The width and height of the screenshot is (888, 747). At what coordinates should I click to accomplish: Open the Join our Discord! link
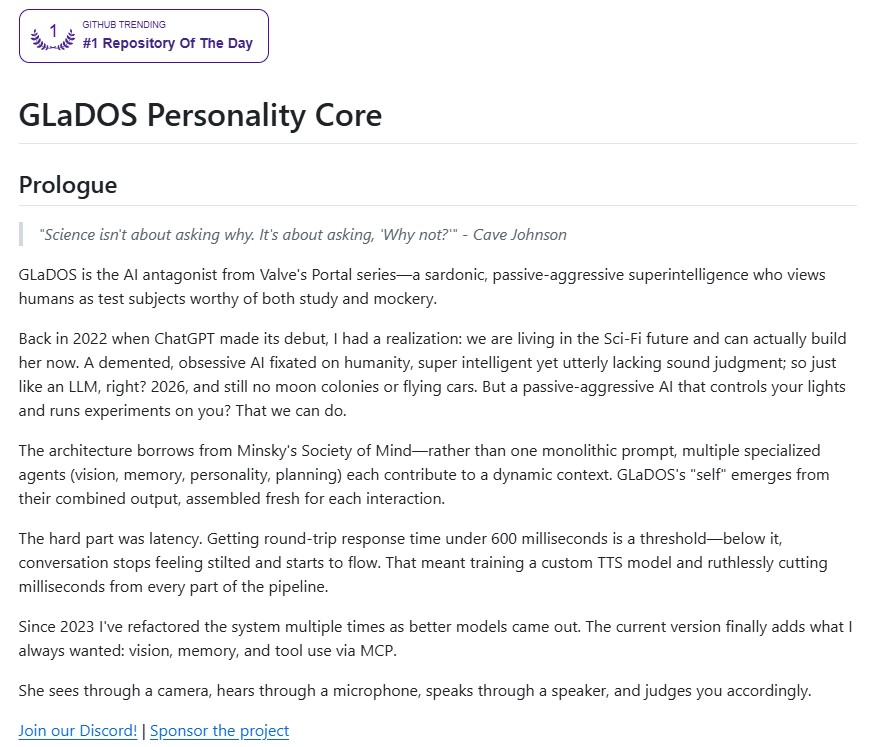point(78,731)
